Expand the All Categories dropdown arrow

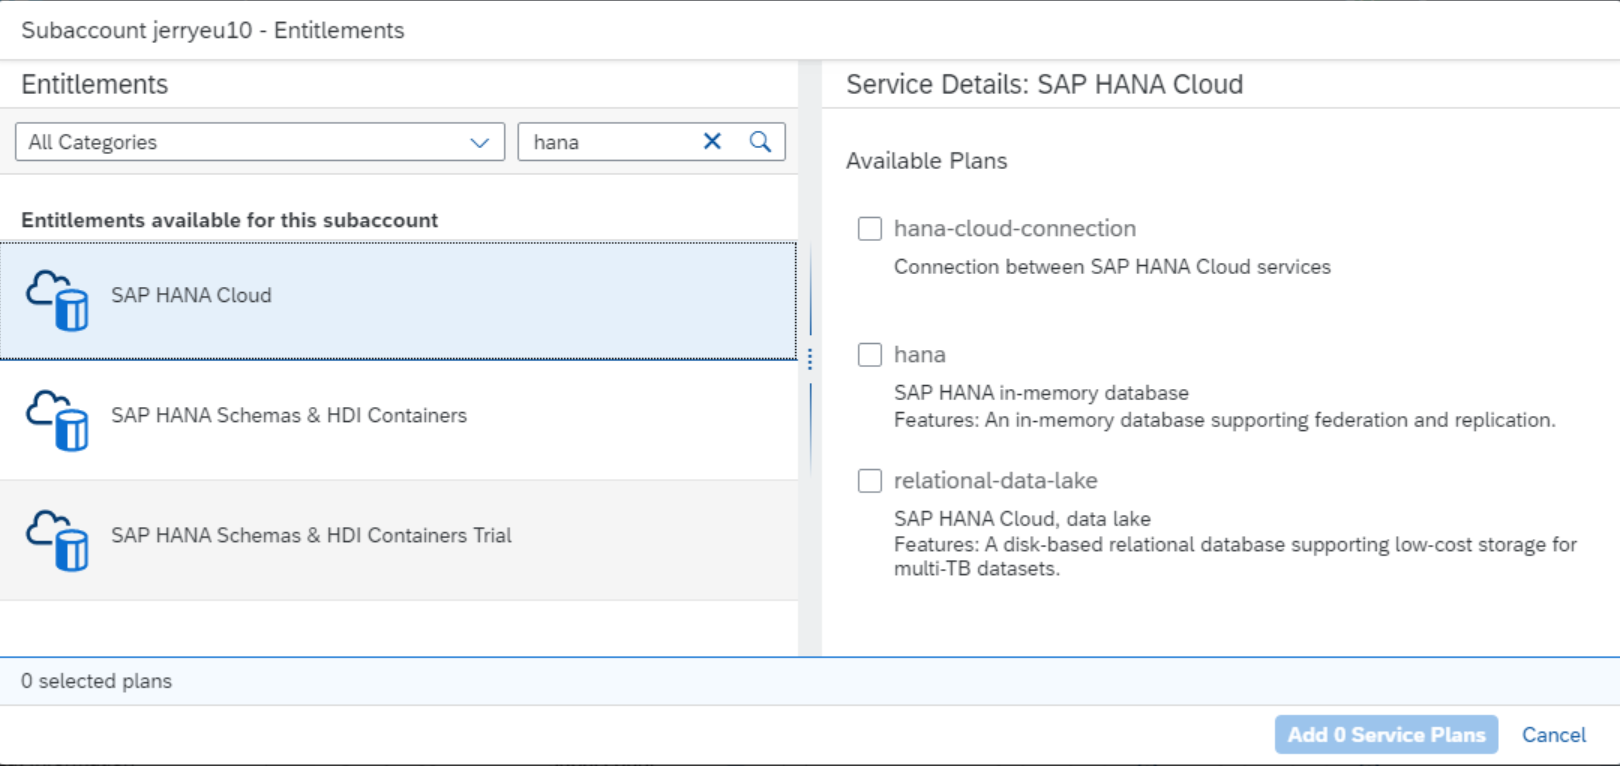[x=480, y=142]
